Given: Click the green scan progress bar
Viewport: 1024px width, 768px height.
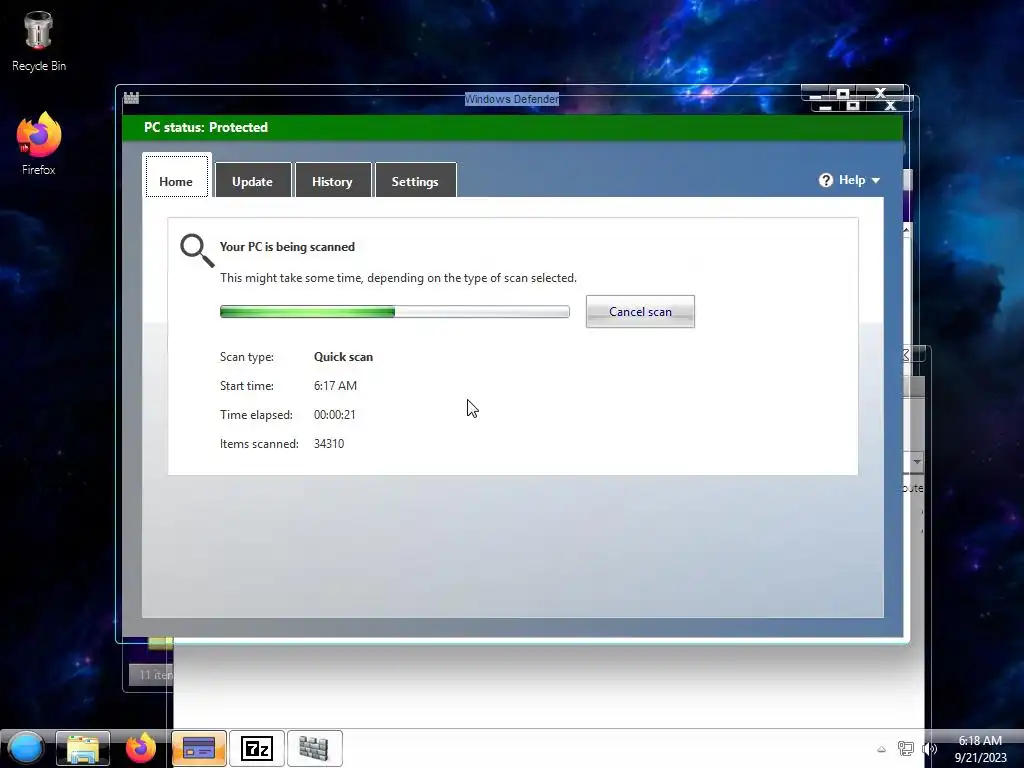Looking at the screenshot, I should coord(394,312).
